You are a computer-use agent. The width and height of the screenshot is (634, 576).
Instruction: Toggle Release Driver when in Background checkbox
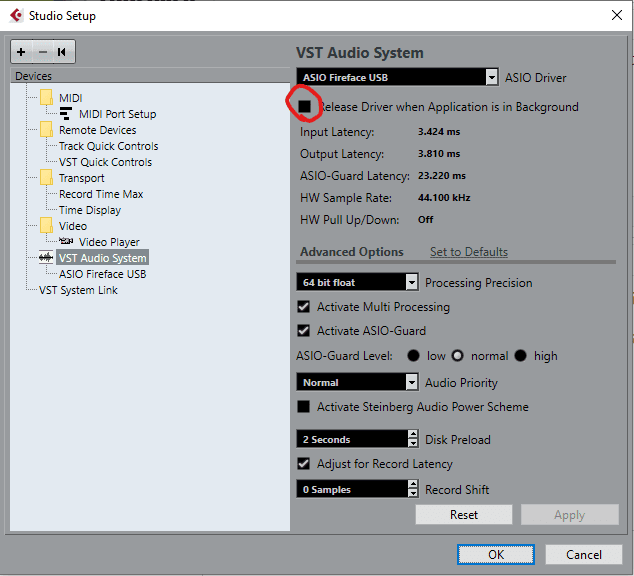click(304, 107)
